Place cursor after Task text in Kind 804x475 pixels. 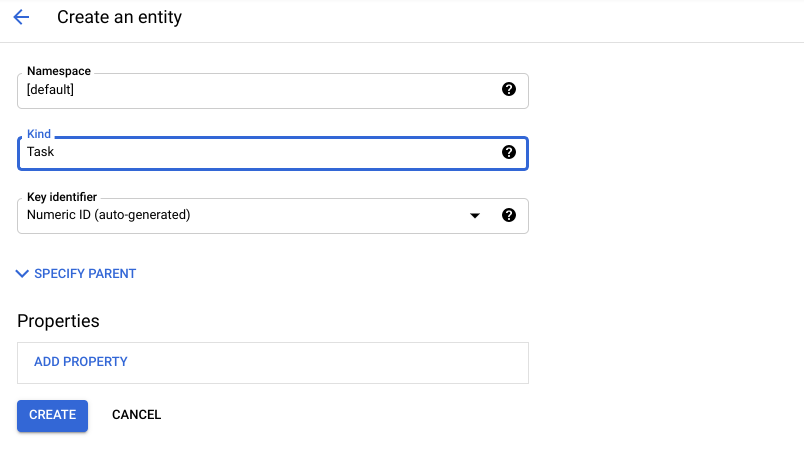click(55, 152)
